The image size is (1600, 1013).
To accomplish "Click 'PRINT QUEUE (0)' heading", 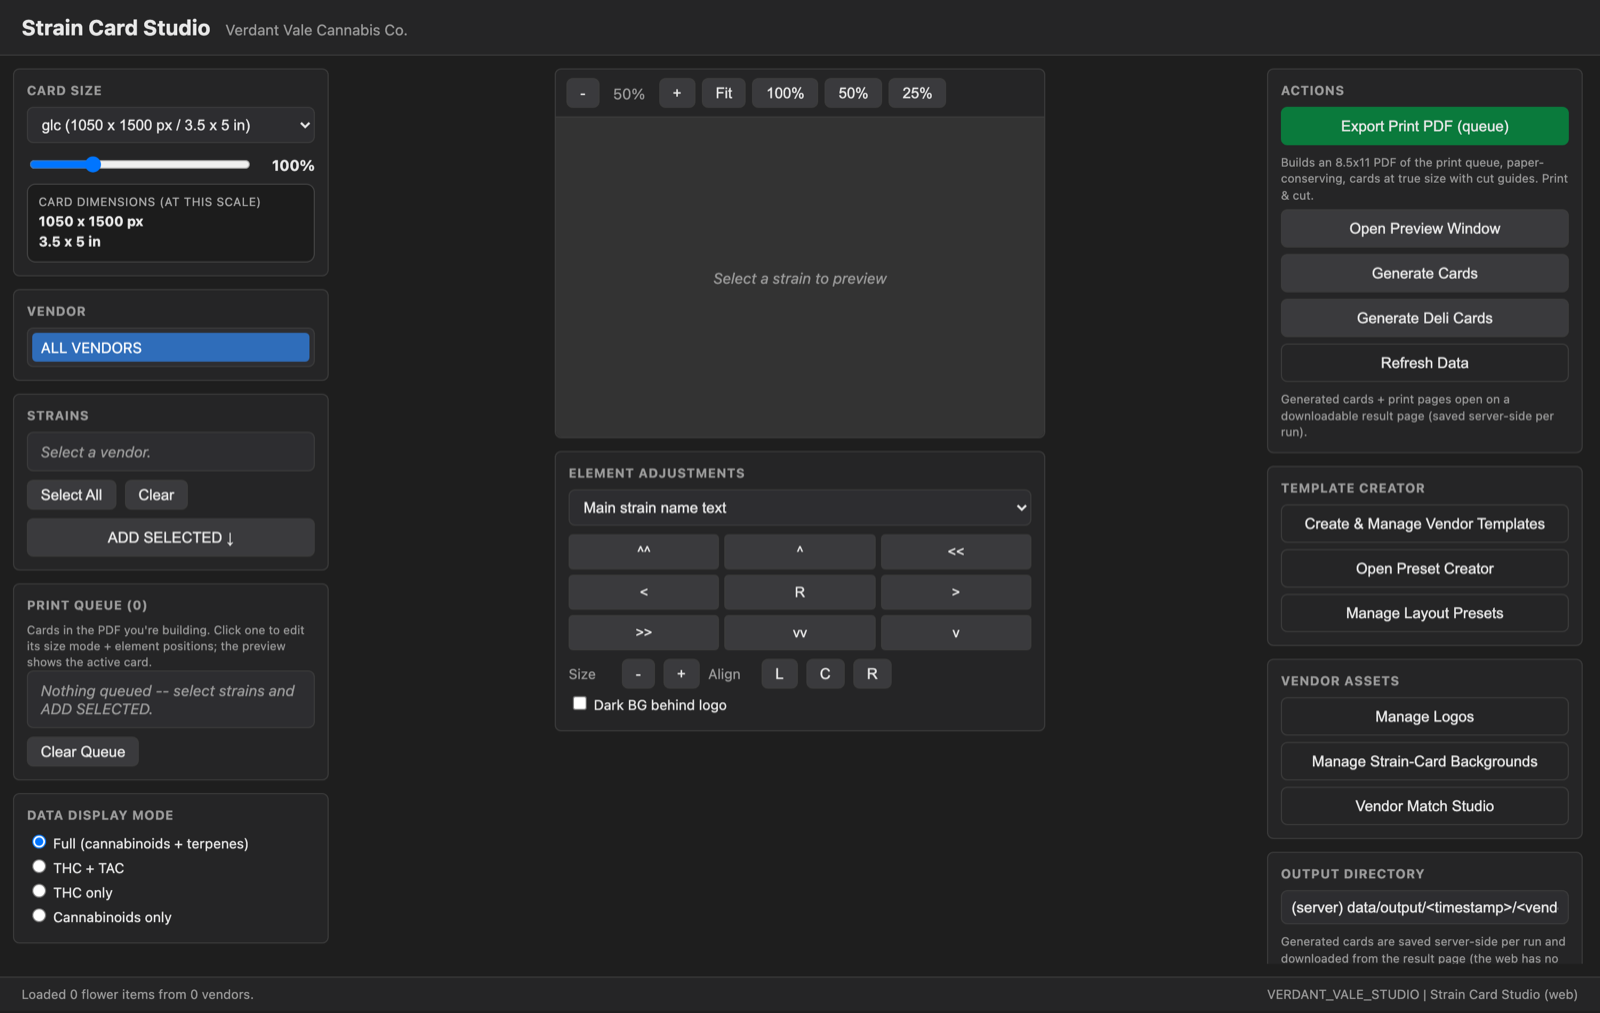I will 87,605.
